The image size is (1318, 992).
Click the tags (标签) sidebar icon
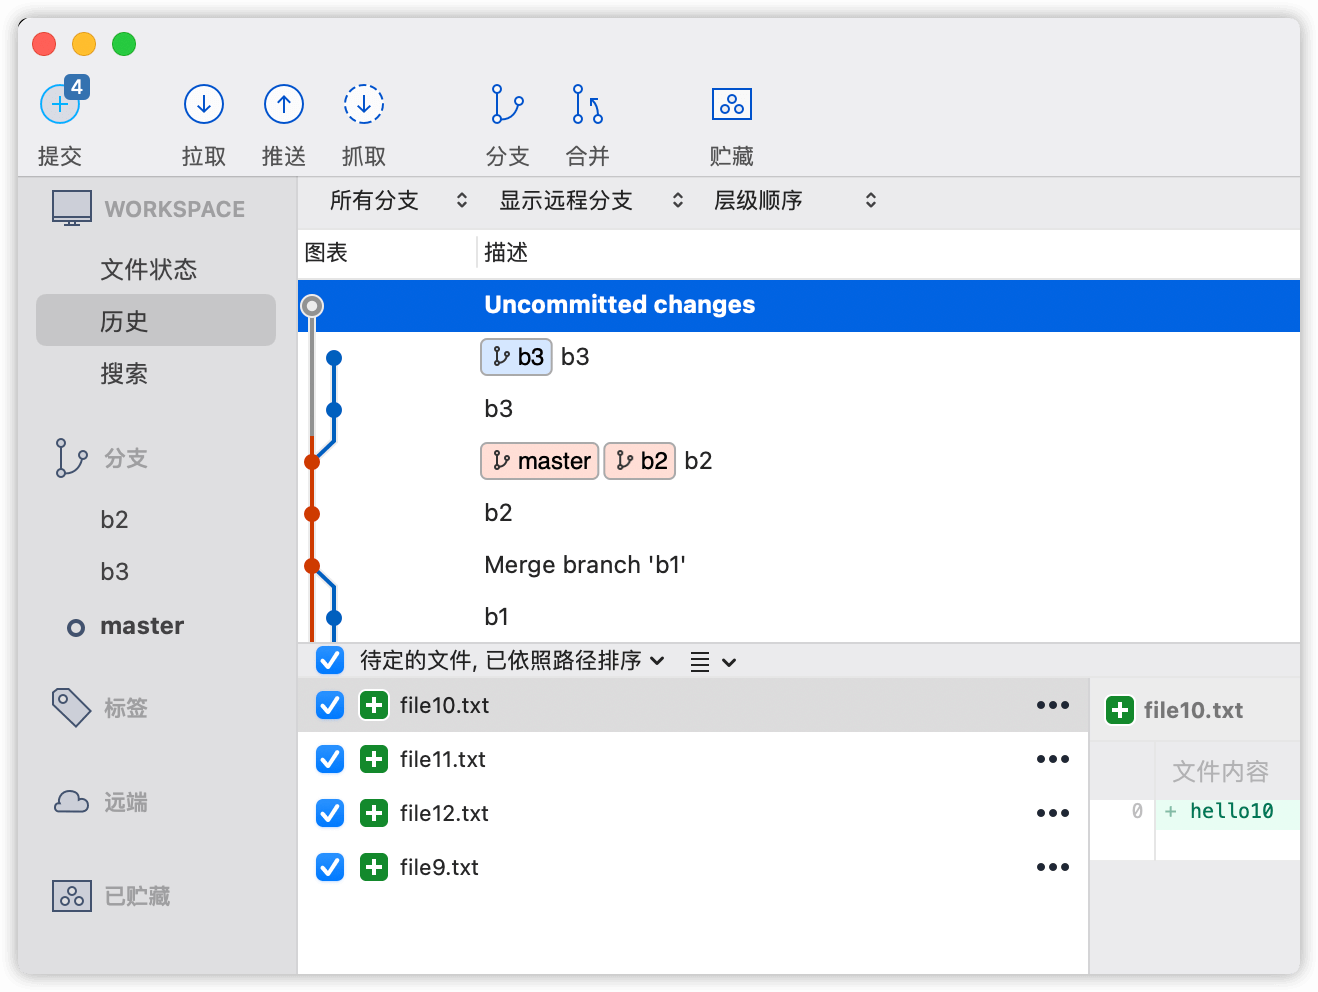coord(72,707)
